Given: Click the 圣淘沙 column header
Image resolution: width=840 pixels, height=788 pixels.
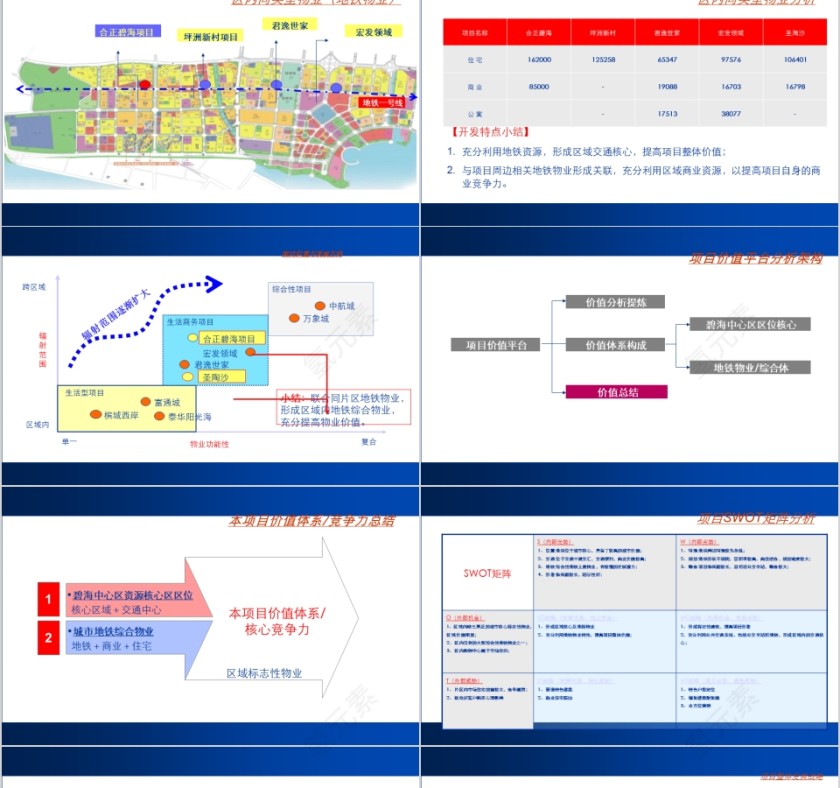Looking at the screenshot, I should tap(796, 32).
